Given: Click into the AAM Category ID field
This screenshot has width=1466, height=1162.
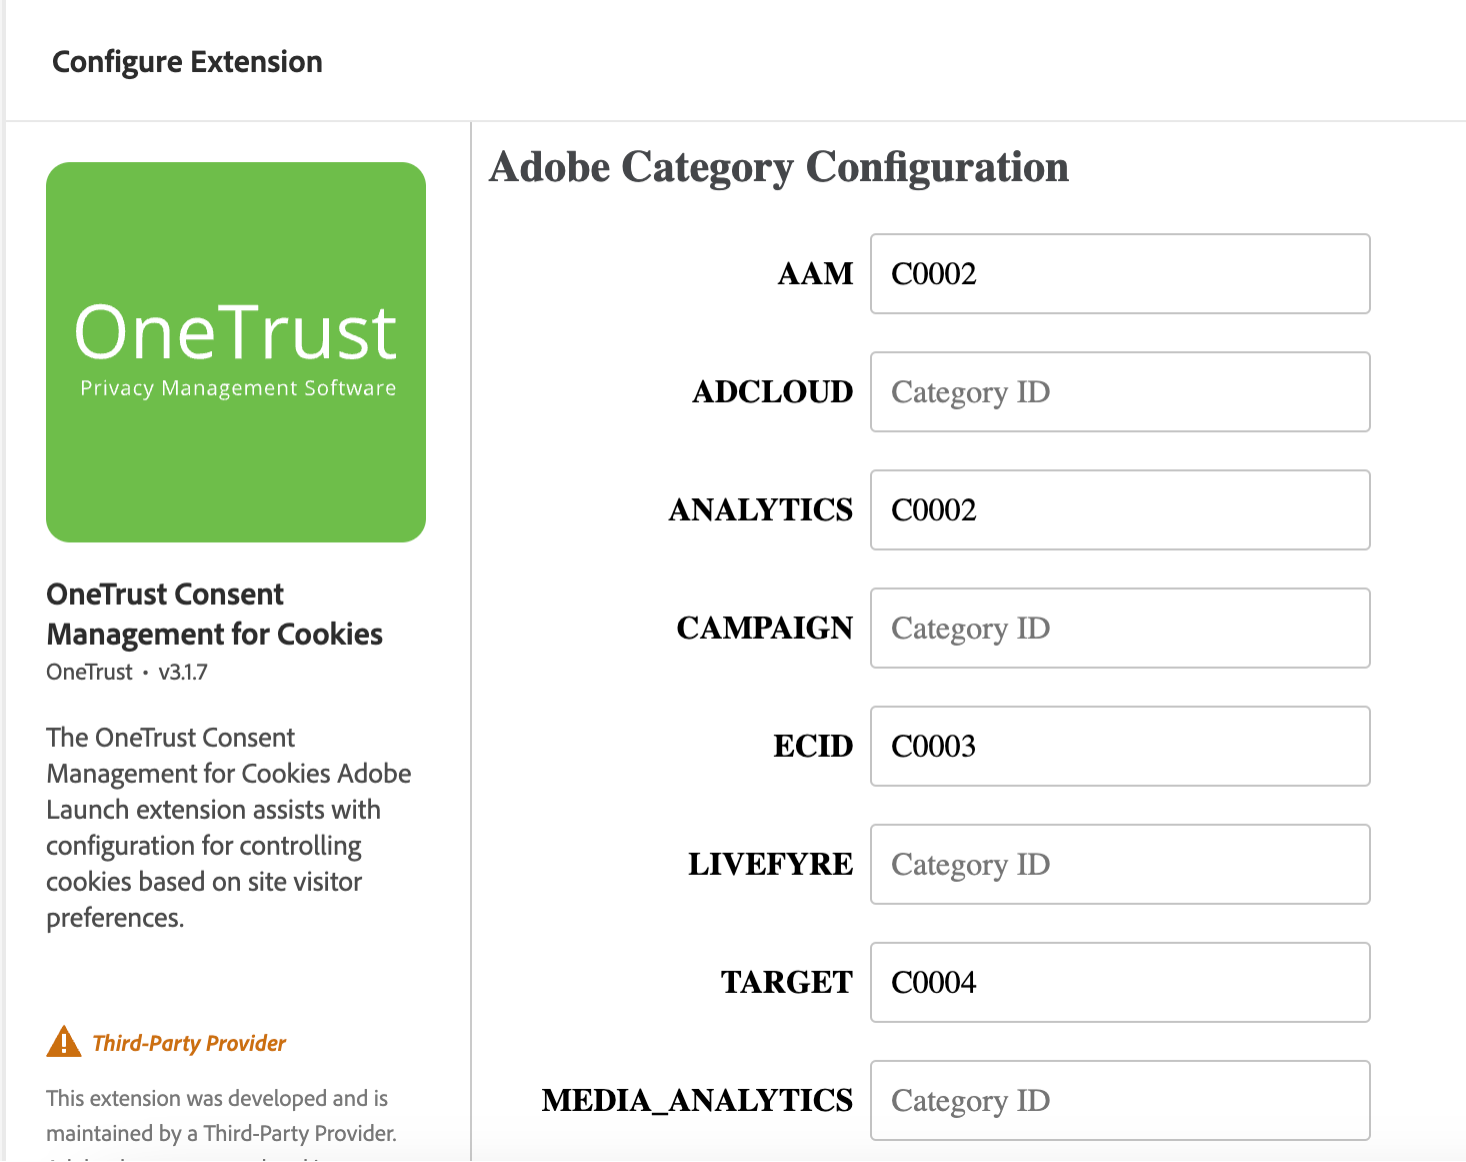Looking at the screenshot, I should (x=1119, y=274).
